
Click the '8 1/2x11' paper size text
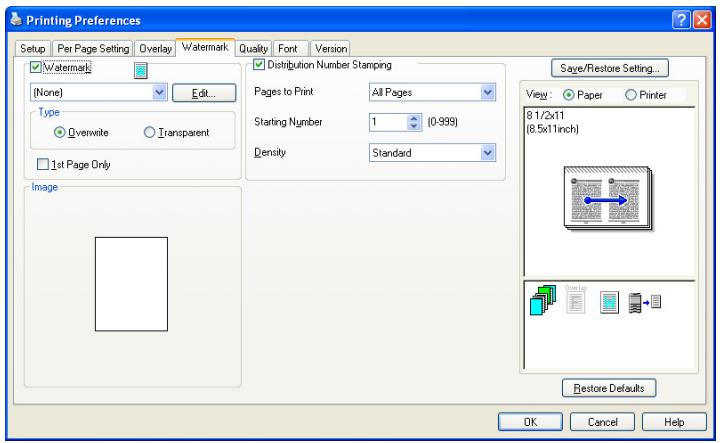tap(545, 115)
